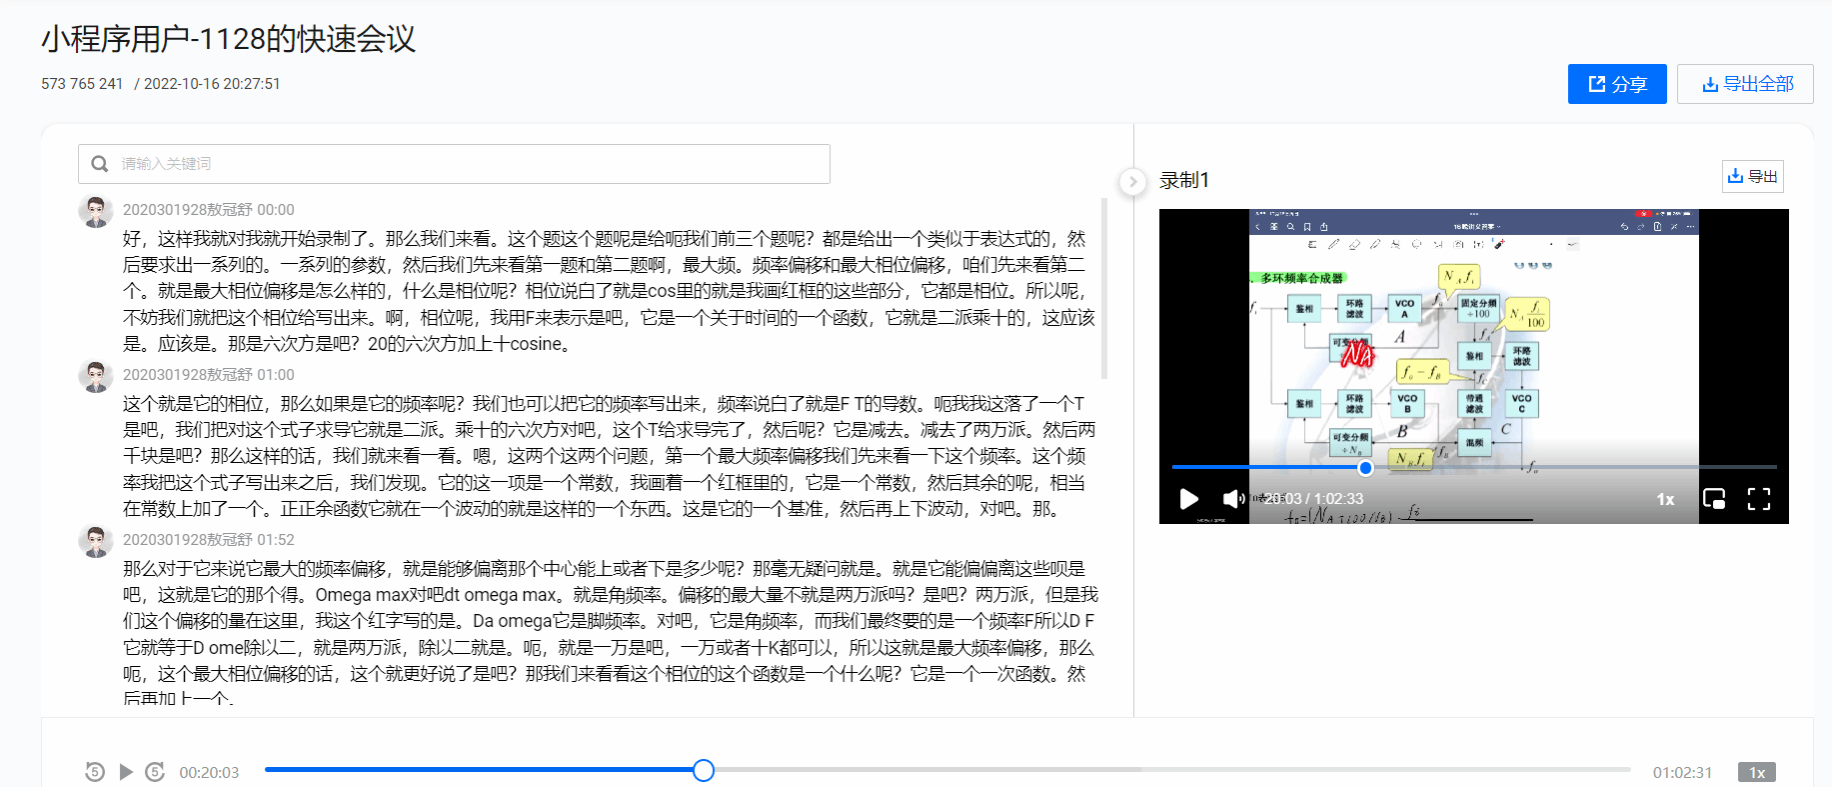Click the speaker avatar at 00:00 entry
The height and width of the screenshot is (787, 1832).
[x=96, y=212]
